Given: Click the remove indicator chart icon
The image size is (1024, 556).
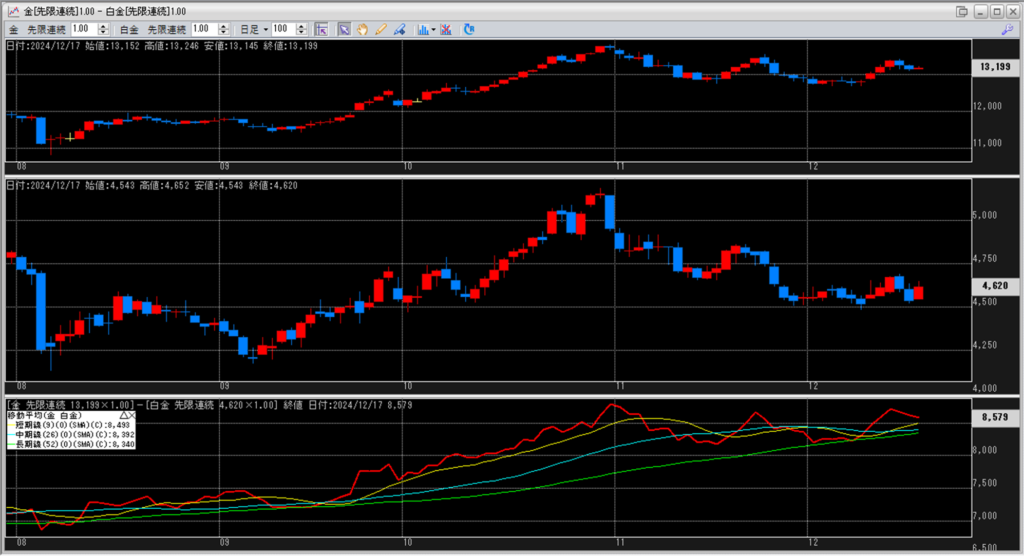Looking at the screenshot, I should [x=445, y=29].
